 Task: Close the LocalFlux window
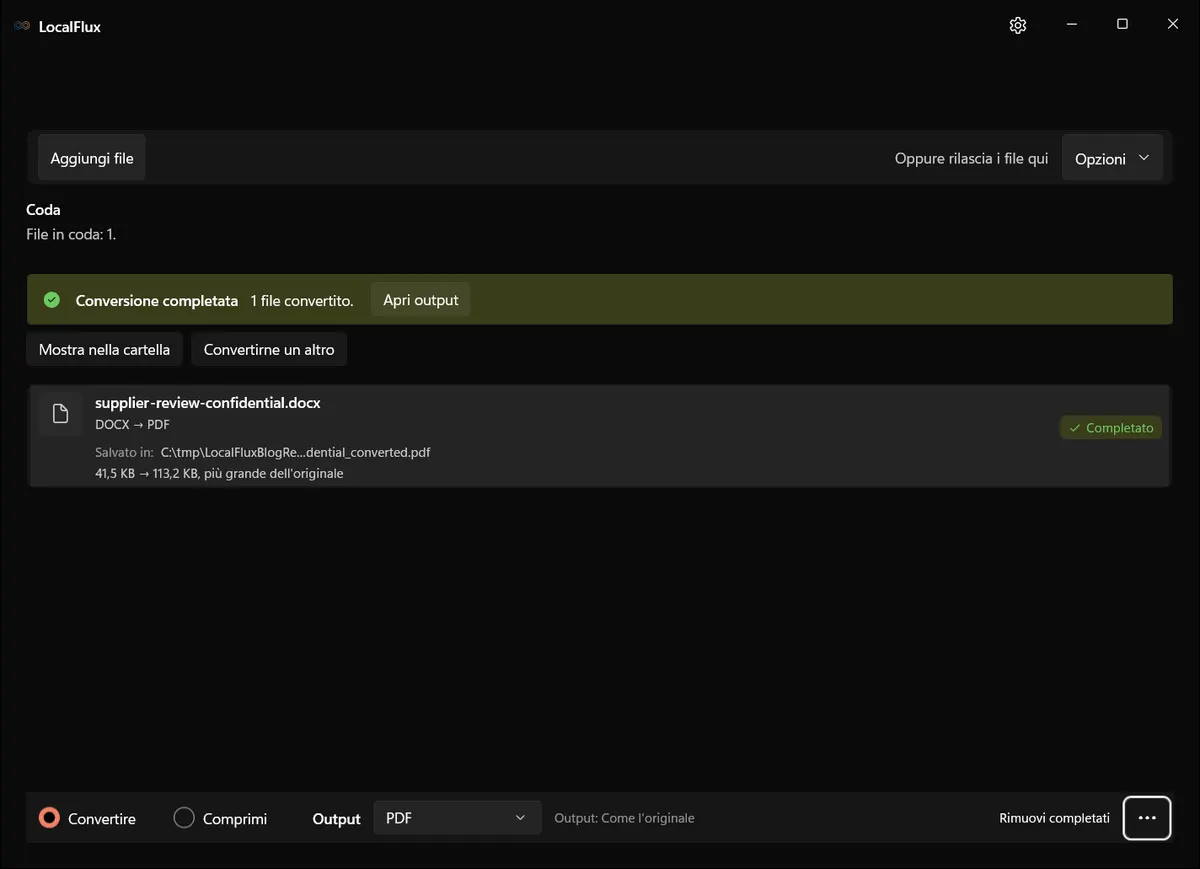point(1173,25)
